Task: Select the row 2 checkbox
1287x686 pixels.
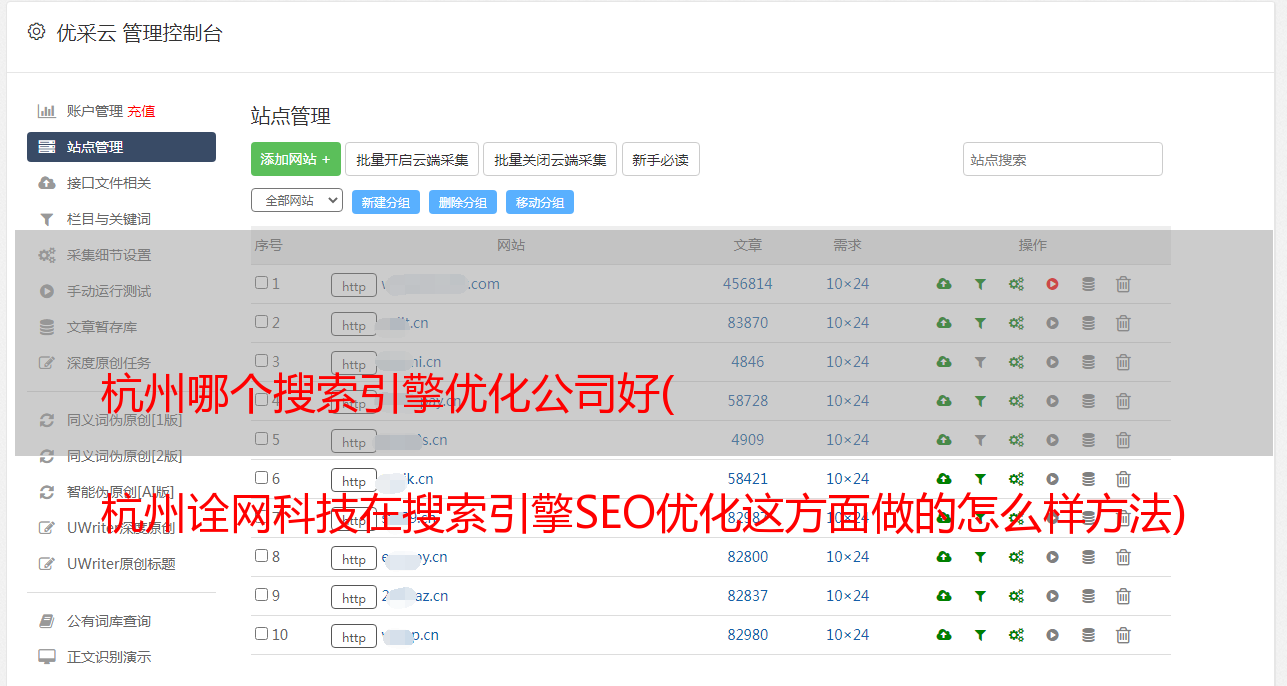Action: tap(261, 322)
